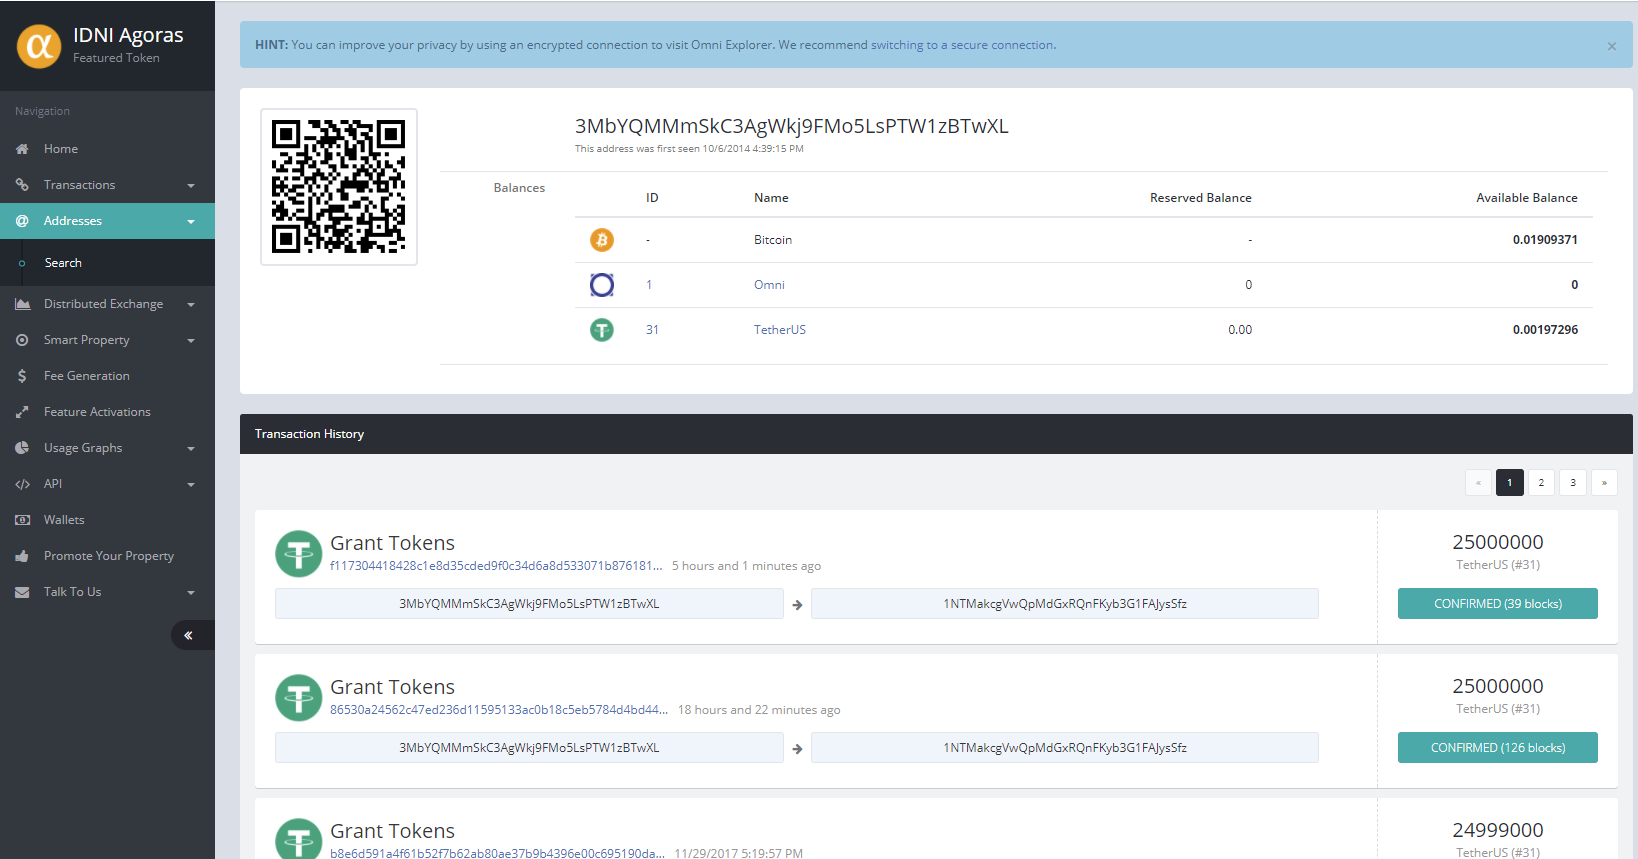
Task: Open Omni property ID 1 link
Action: 649,285
